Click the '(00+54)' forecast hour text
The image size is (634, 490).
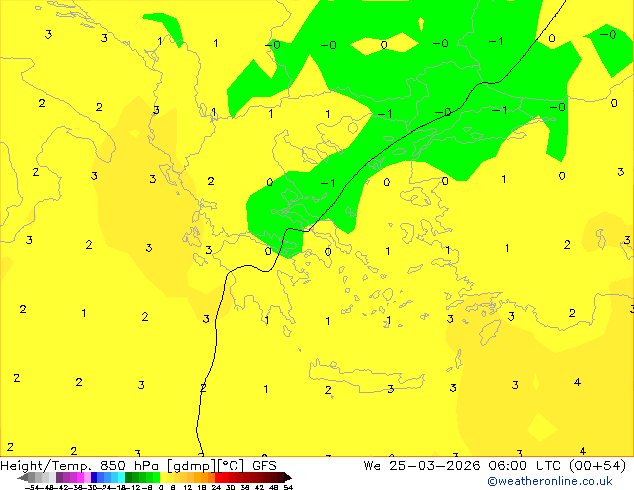pos(597,466)
